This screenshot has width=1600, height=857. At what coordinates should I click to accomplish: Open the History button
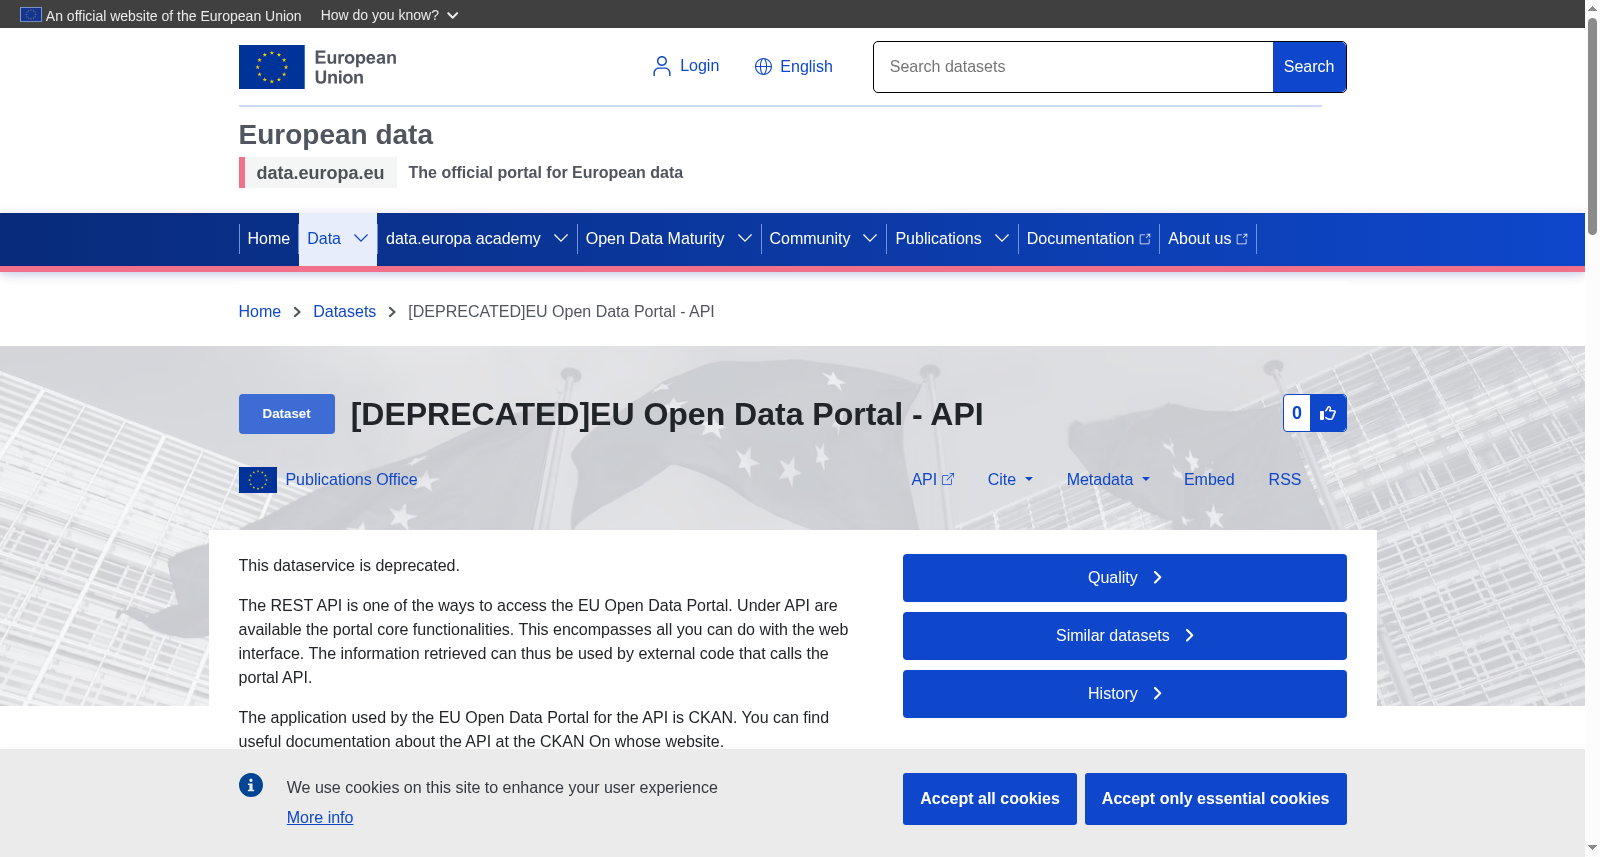[x=1125, y=694]
